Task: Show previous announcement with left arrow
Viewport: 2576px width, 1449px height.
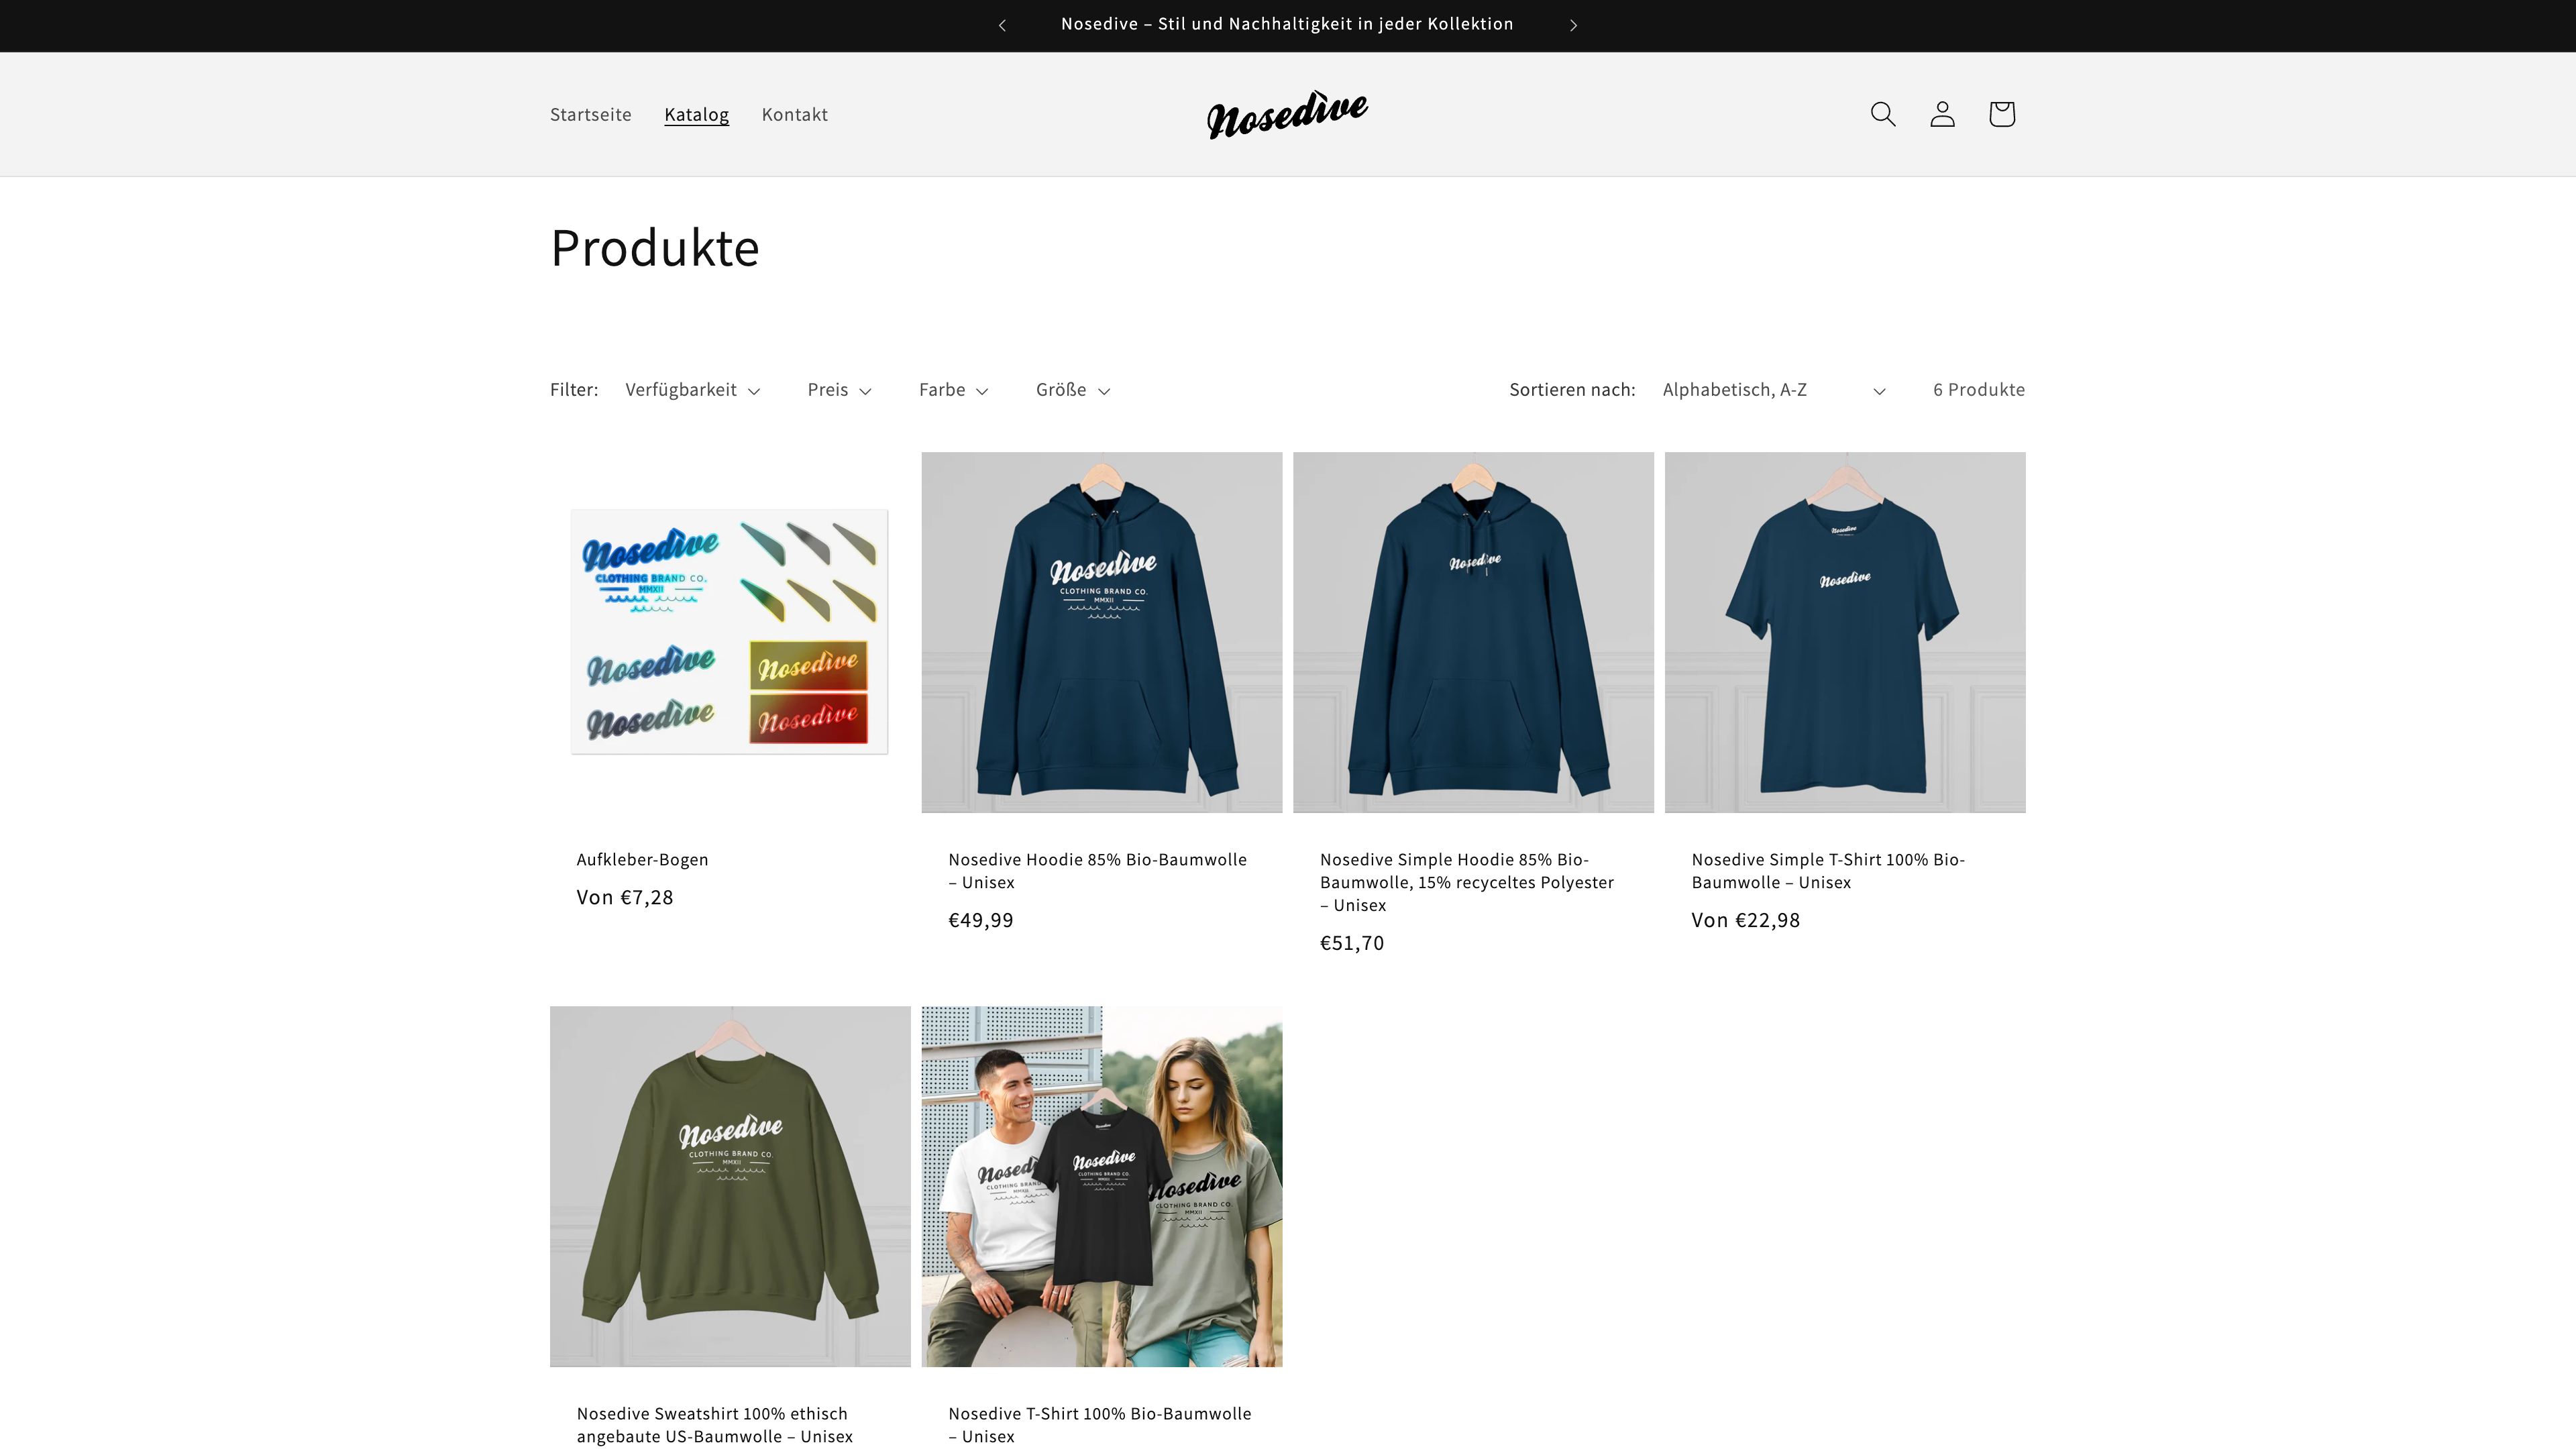Action: (x=1002, y=25)
